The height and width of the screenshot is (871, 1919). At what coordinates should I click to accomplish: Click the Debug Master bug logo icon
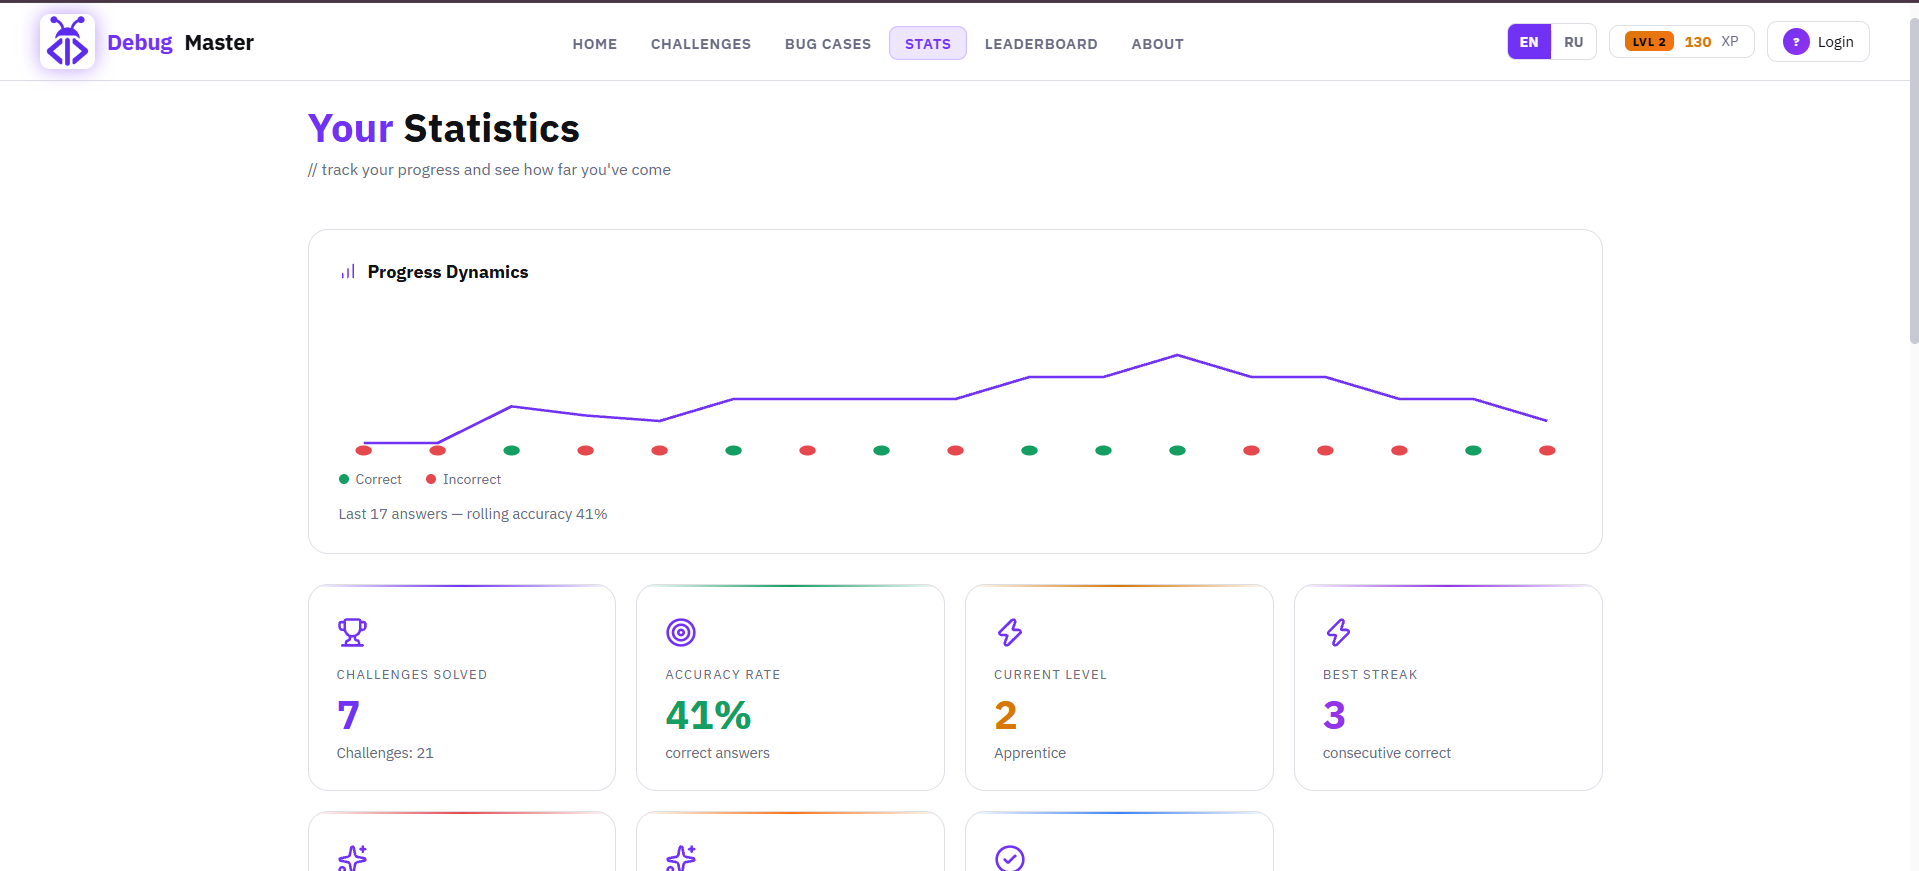[x=67, y=42]
